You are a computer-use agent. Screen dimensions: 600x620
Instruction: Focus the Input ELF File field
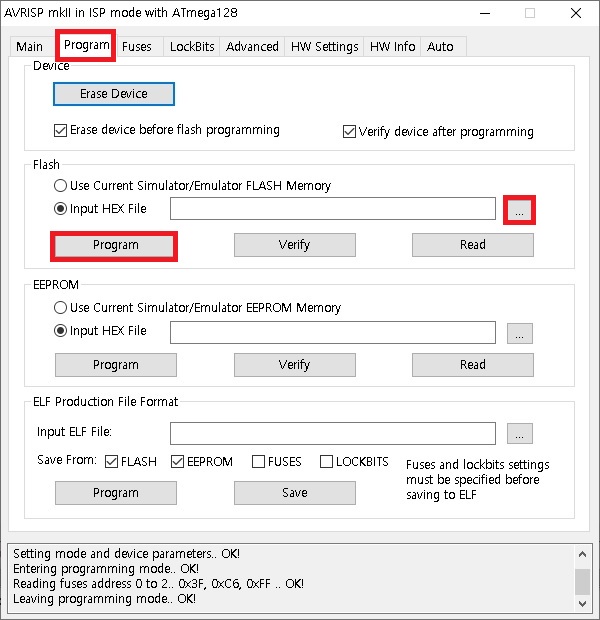point(333,433)
